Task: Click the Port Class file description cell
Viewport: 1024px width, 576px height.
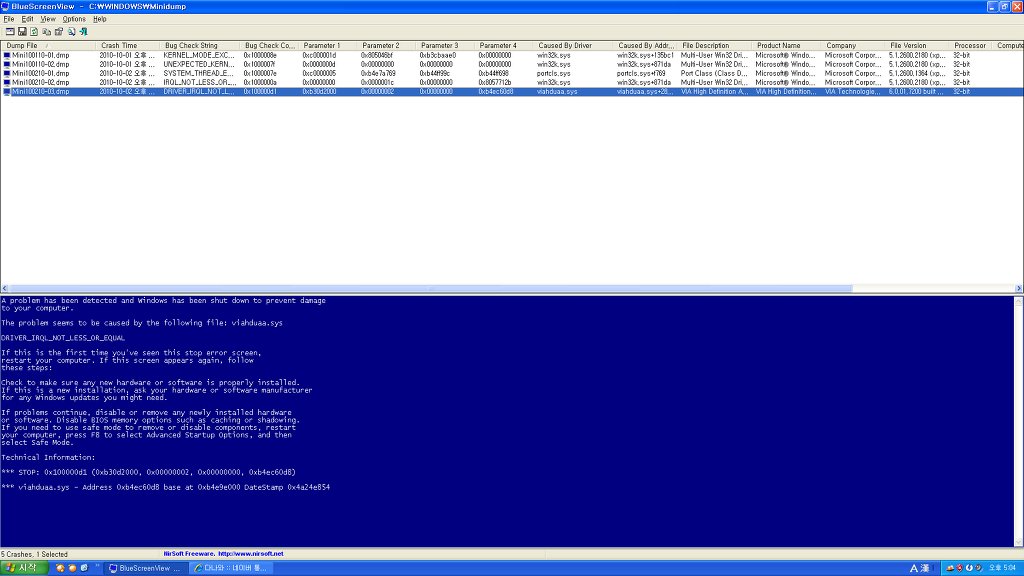Action: pos(714,74)
